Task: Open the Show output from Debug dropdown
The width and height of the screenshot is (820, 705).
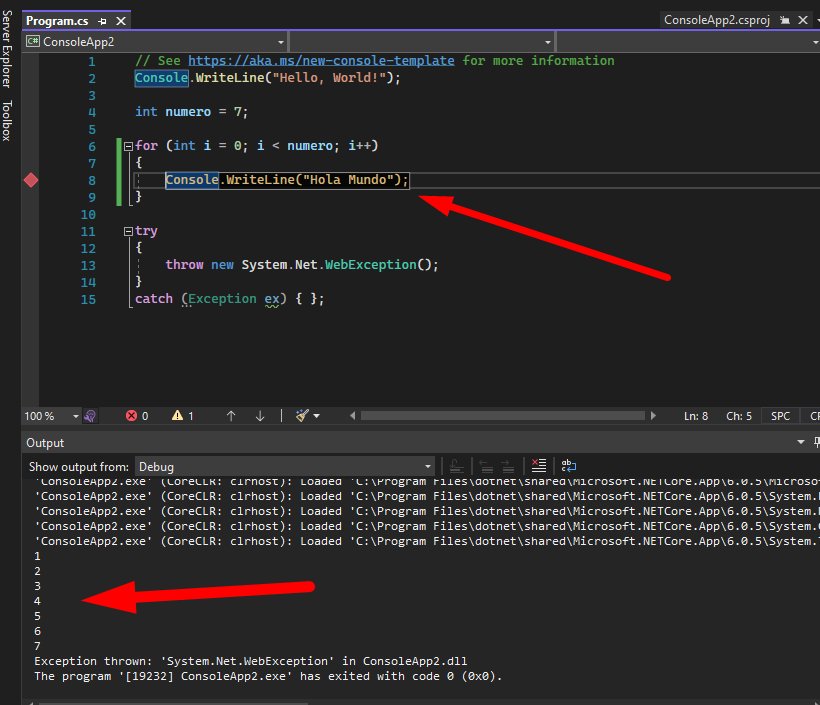Action: [x=428, y=466]
